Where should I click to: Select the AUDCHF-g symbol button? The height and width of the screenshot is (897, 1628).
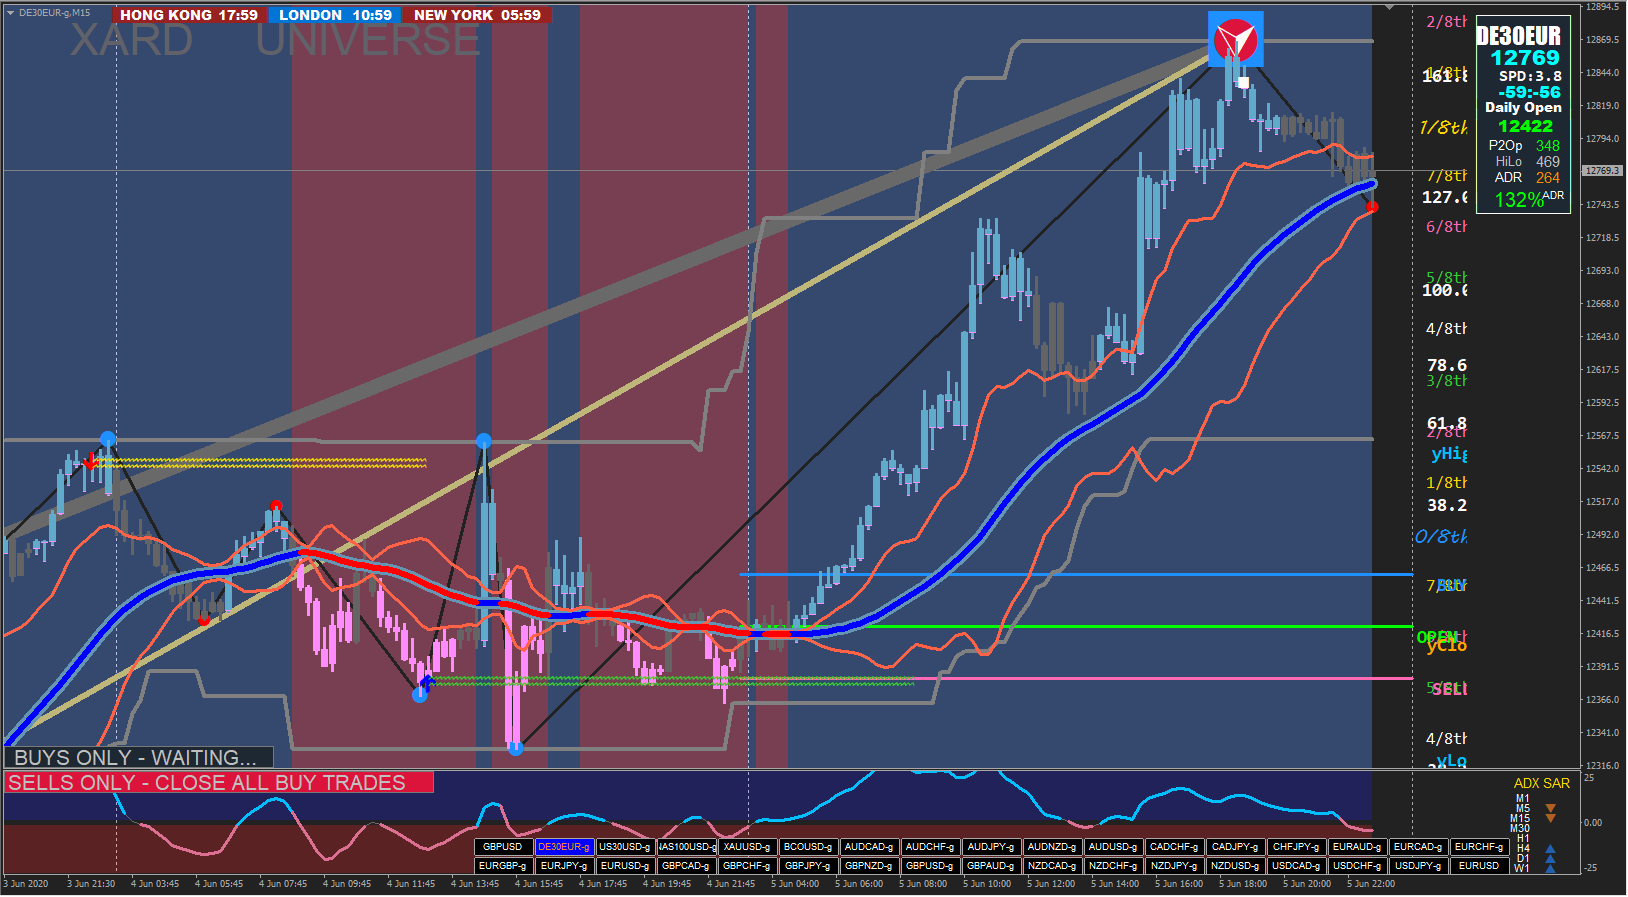tap(930, 847)
